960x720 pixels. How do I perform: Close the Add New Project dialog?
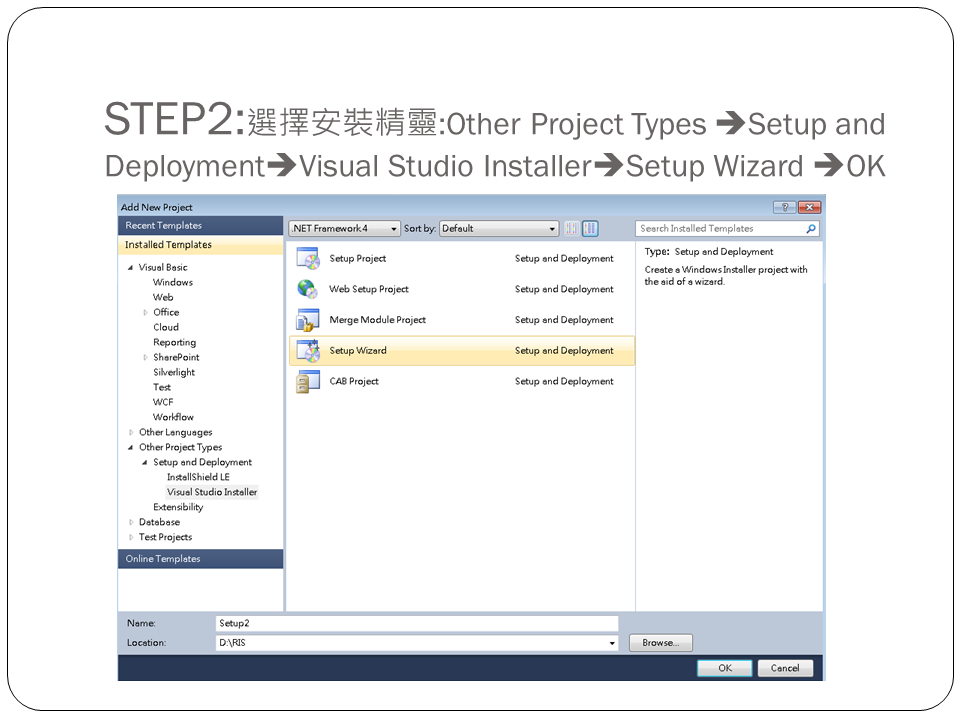(809, 207)
